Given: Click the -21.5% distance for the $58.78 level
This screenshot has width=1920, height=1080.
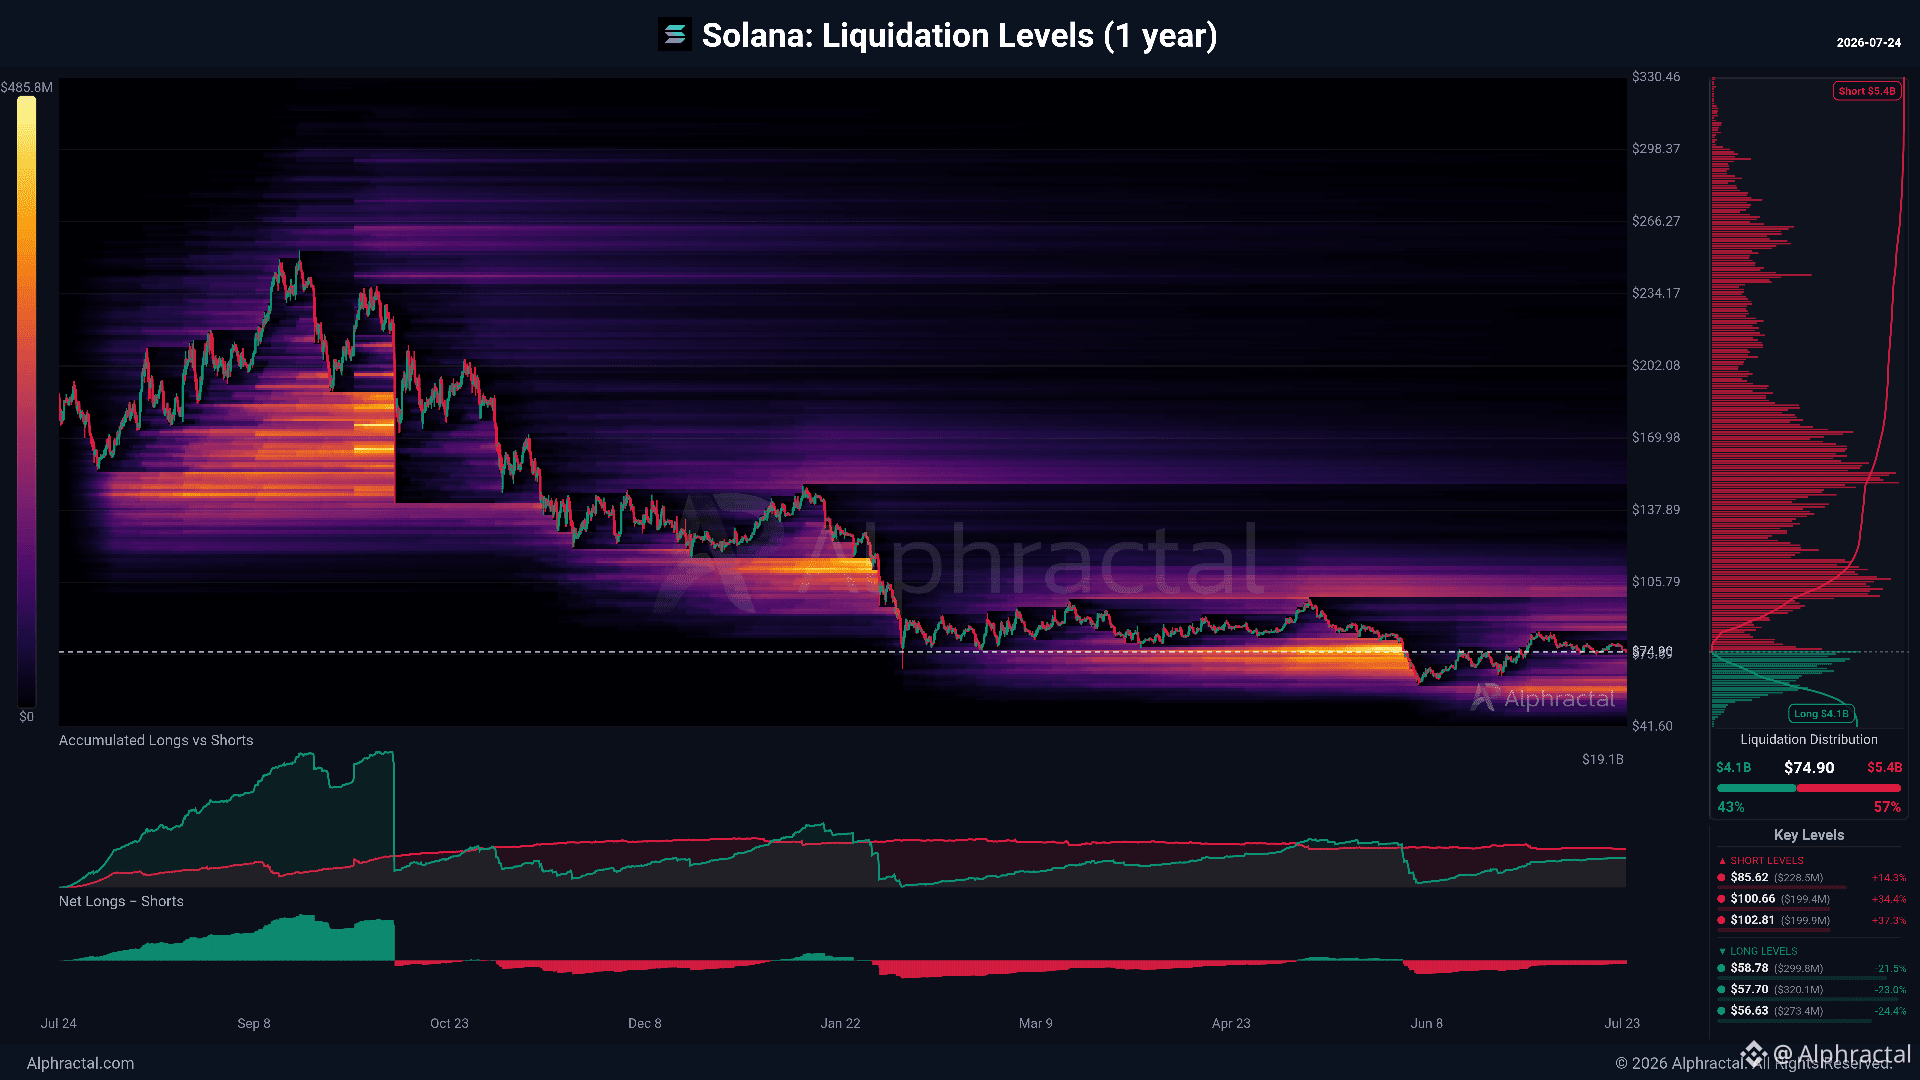Looking at the screenshot, I should (x=1891, y=969).
